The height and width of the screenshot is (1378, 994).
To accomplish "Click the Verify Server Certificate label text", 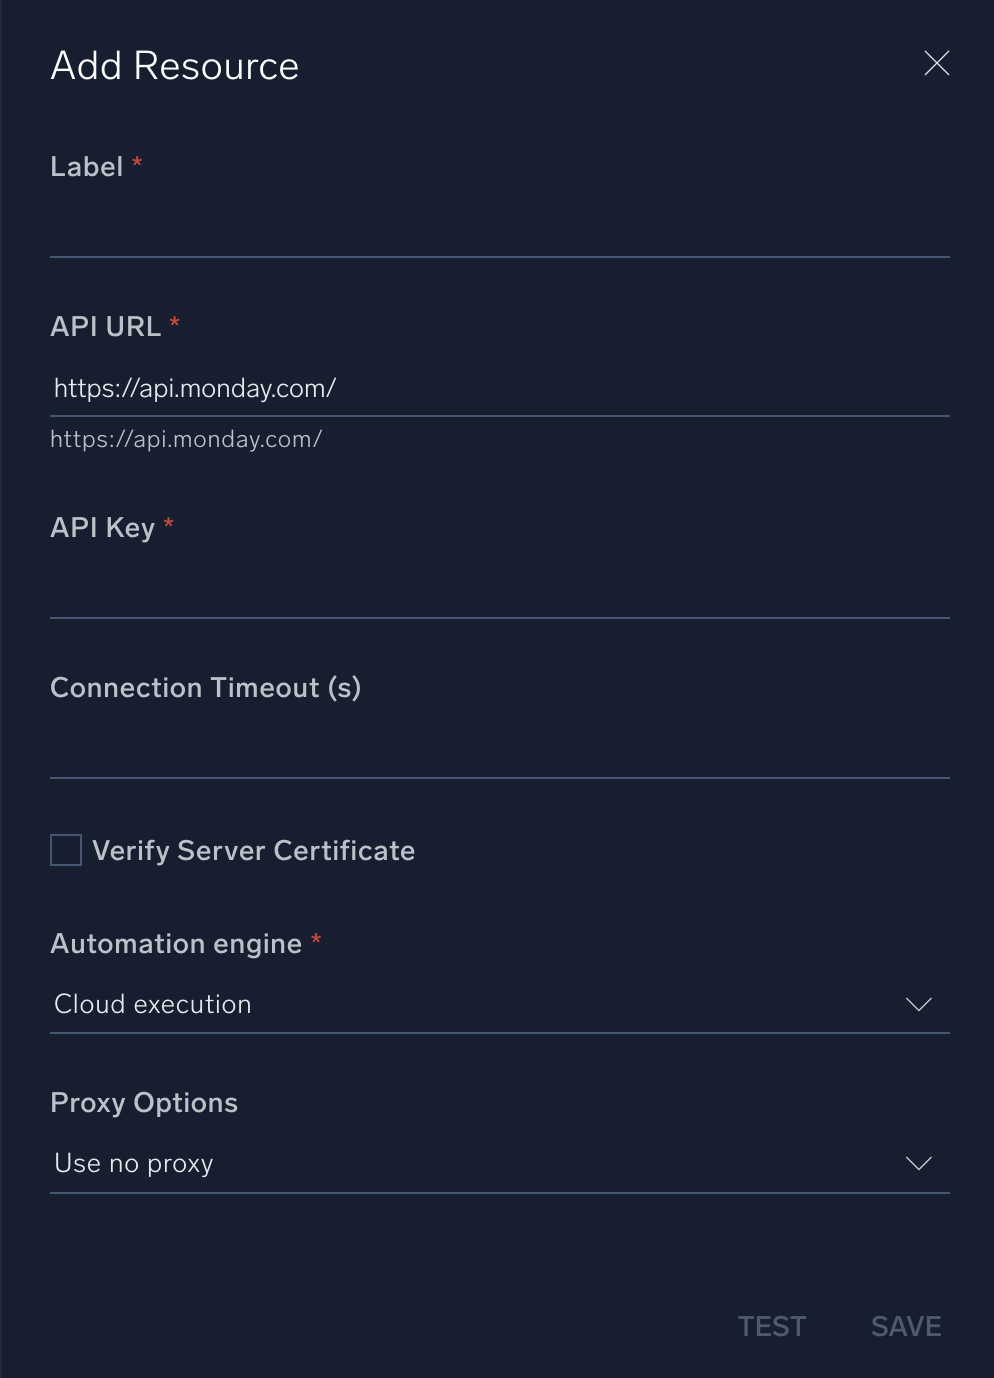I will (x=253, y=851).
